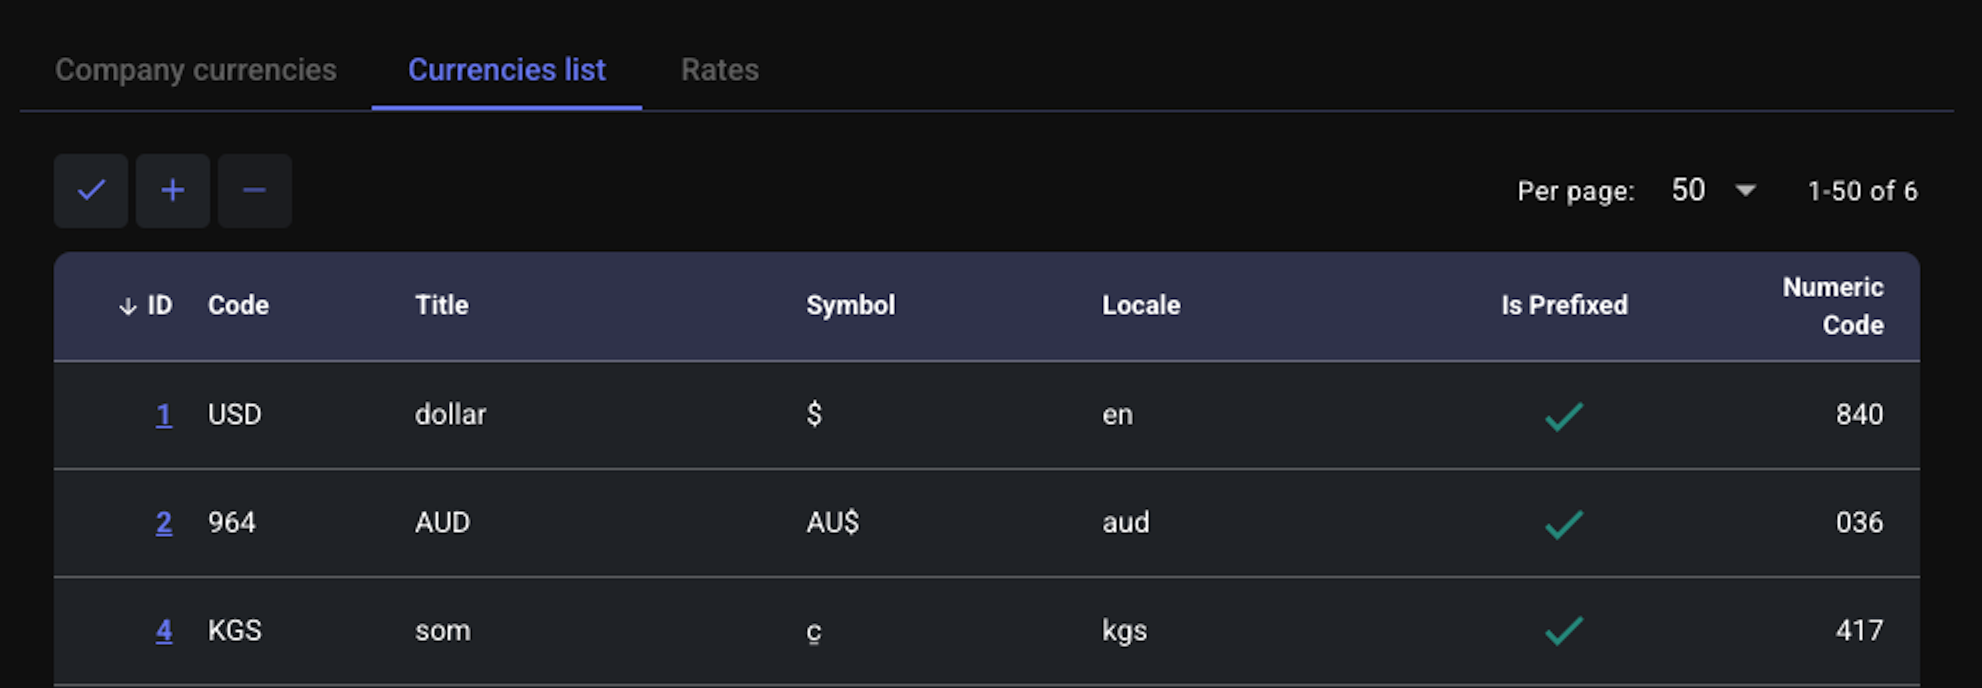Click the minus remove toolbar button
Image resolution: width=1982 pixels, height=688 pixels.
[x=255, y=190]
